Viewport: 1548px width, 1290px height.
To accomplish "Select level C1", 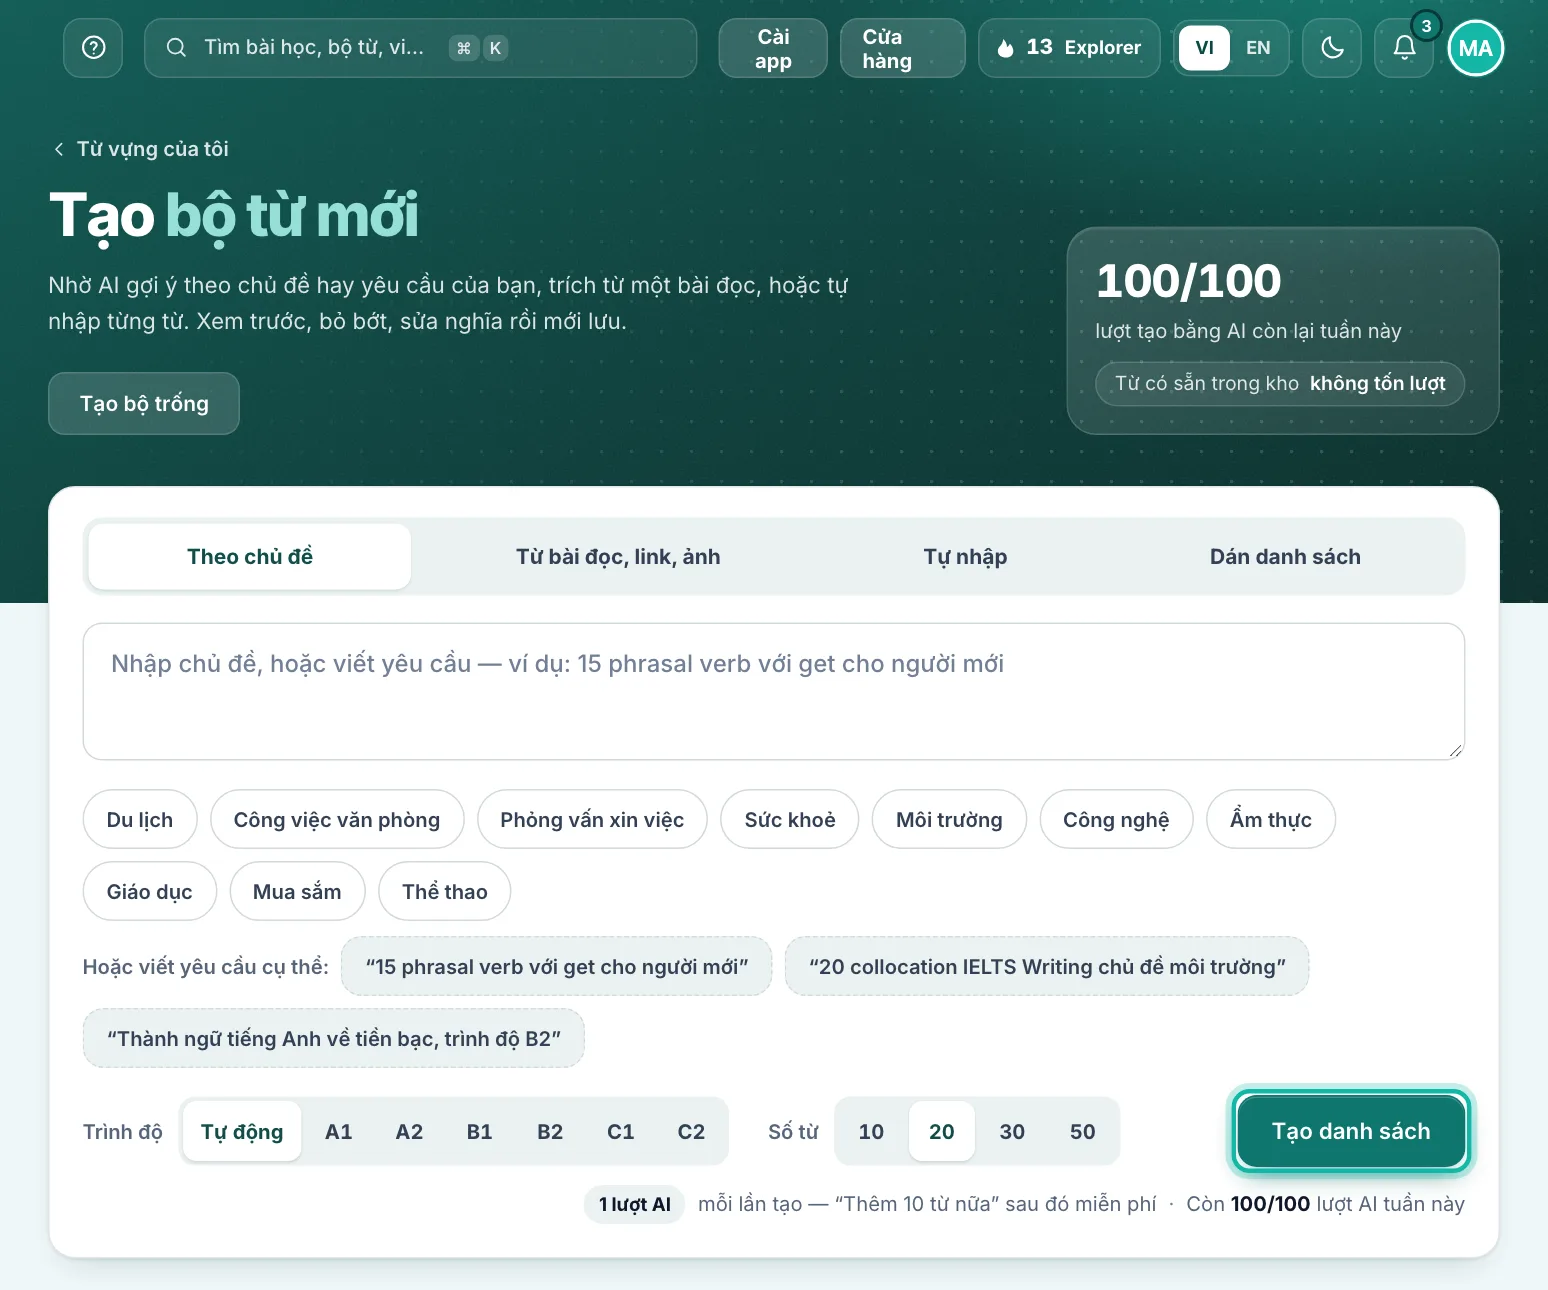I will (621, 1131).
